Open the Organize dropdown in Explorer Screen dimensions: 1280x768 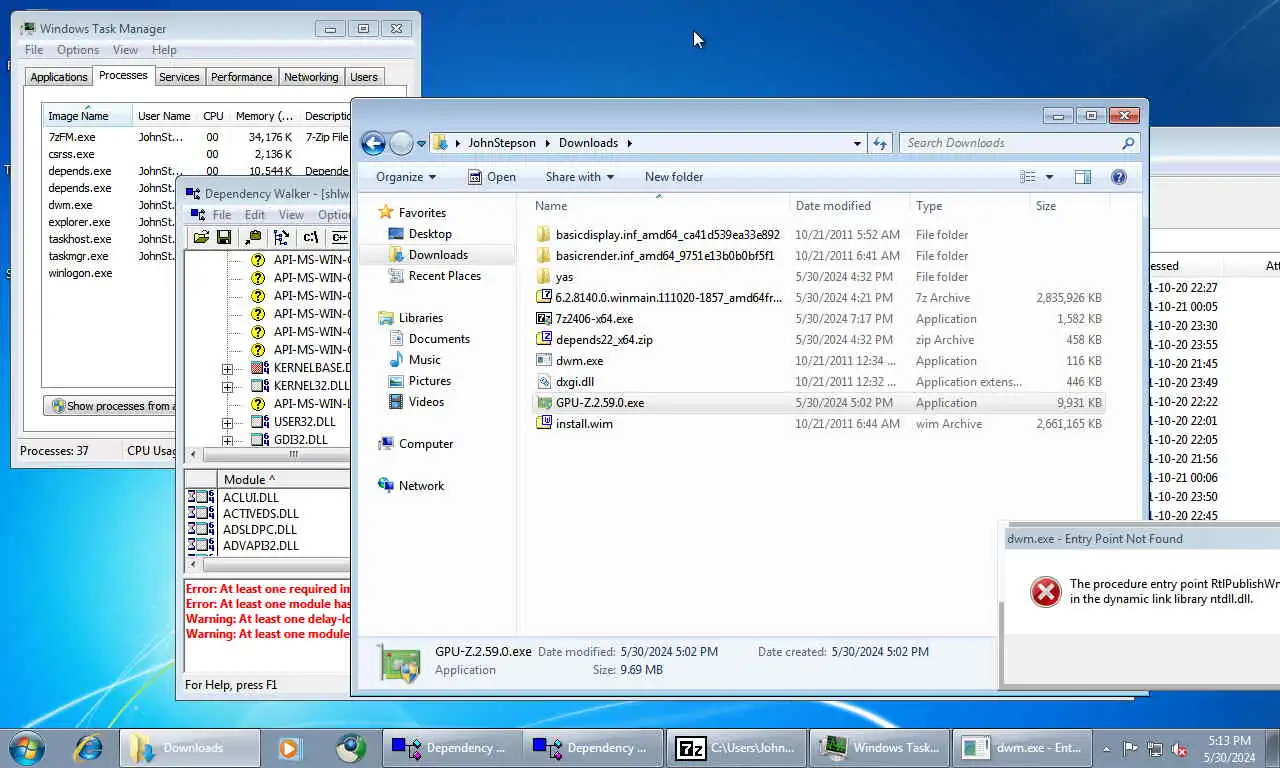tap(406, 177)
